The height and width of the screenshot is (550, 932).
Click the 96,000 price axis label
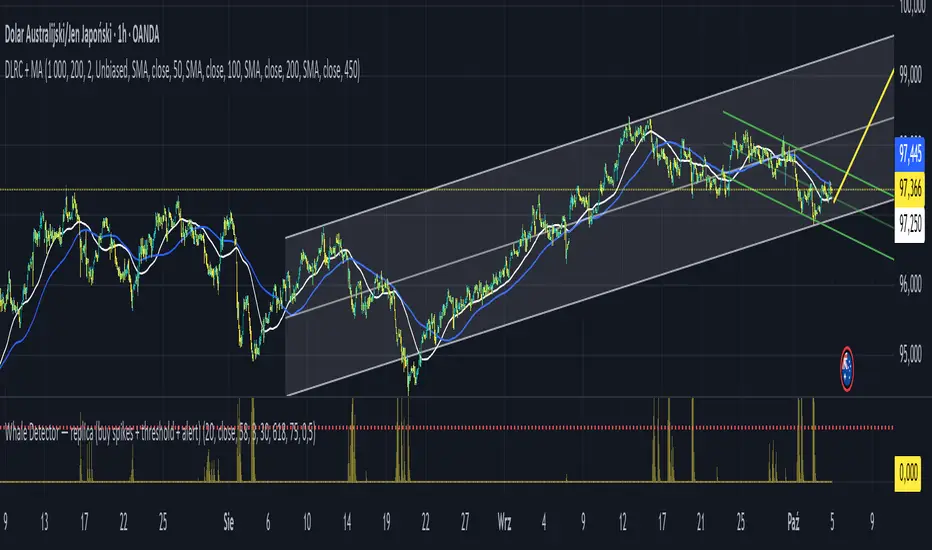(911, 285)
